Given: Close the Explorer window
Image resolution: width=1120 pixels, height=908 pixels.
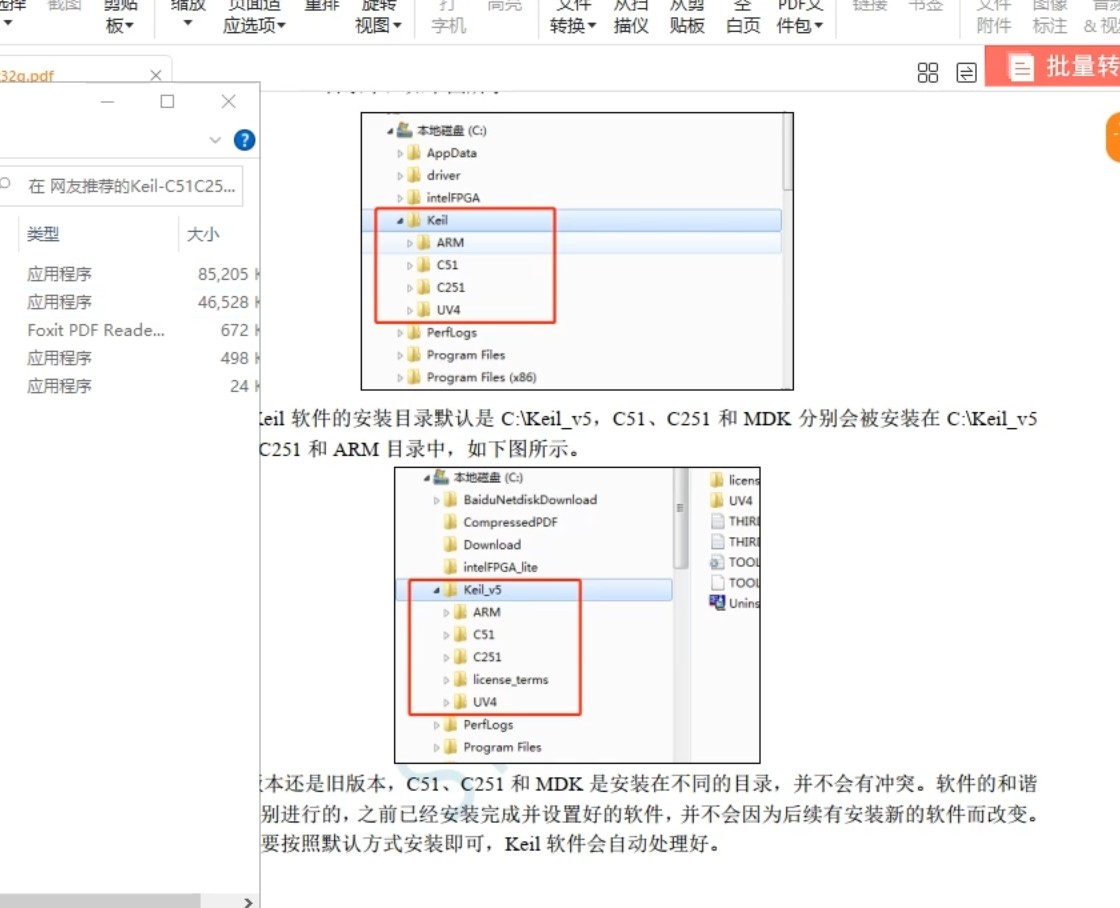Looking at the screenshot, I should coord(229,101).
